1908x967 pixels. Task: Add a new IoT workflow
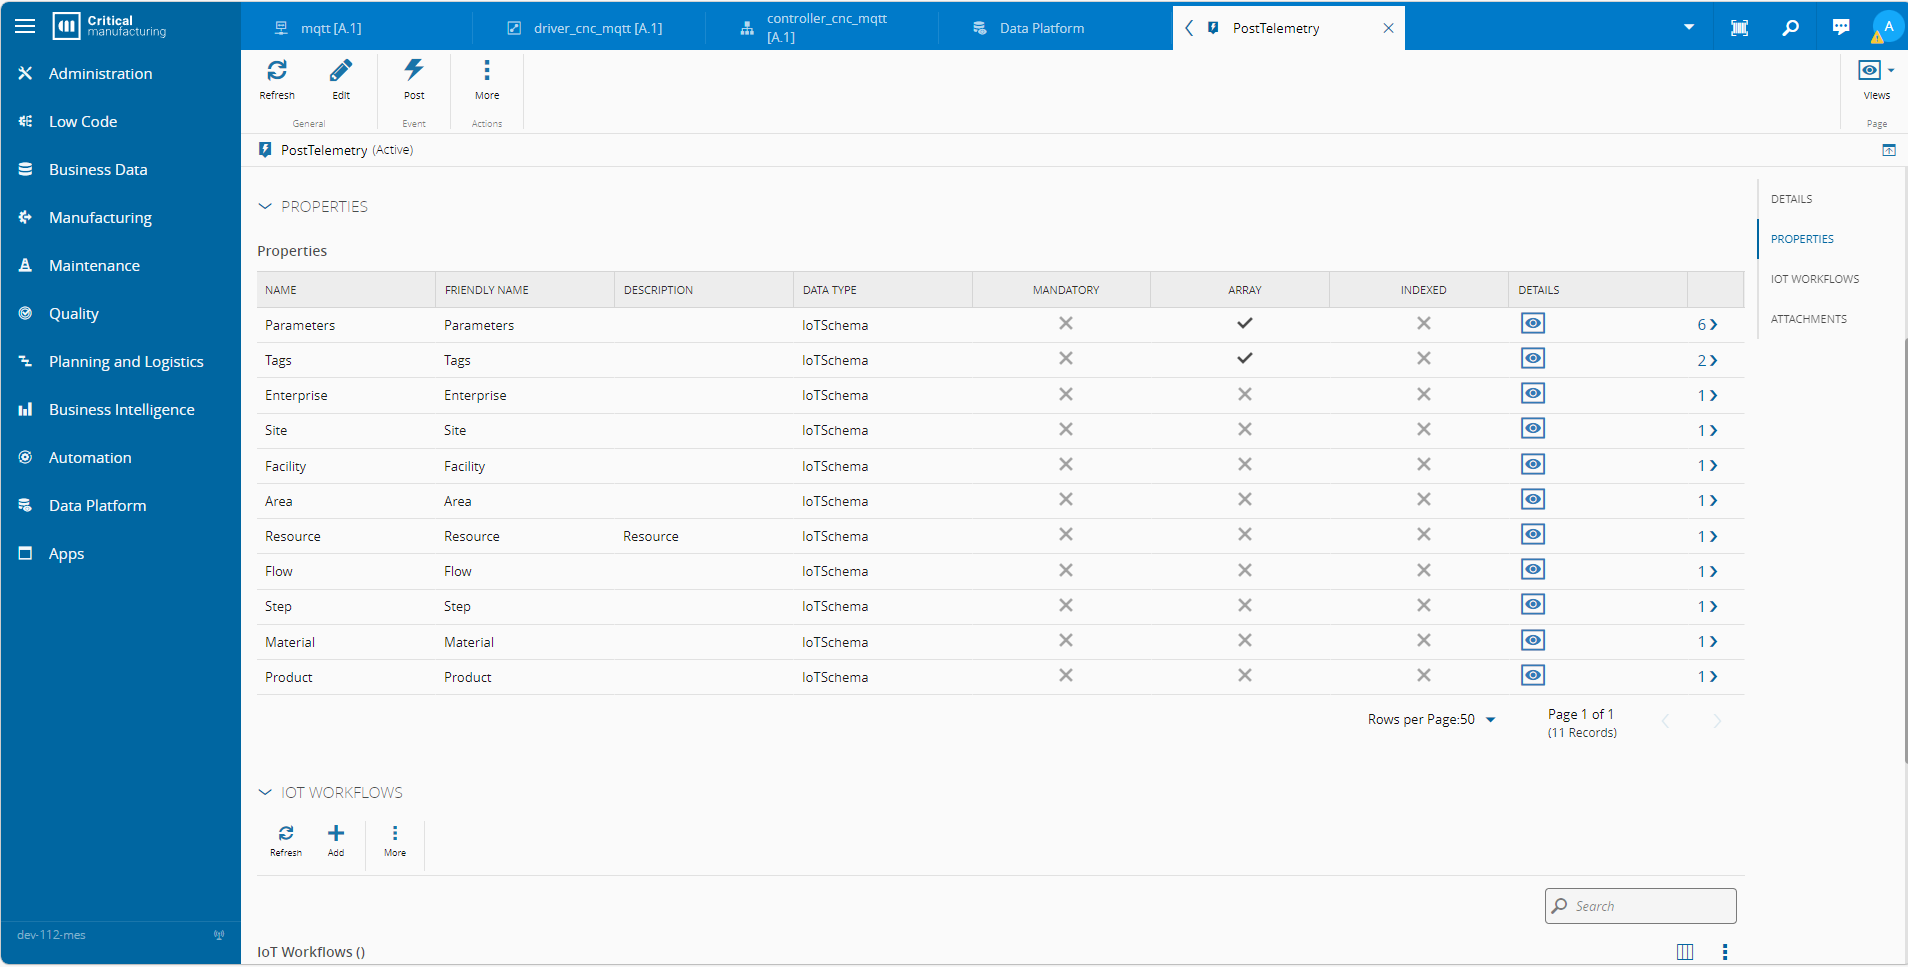tap(336, 834)
